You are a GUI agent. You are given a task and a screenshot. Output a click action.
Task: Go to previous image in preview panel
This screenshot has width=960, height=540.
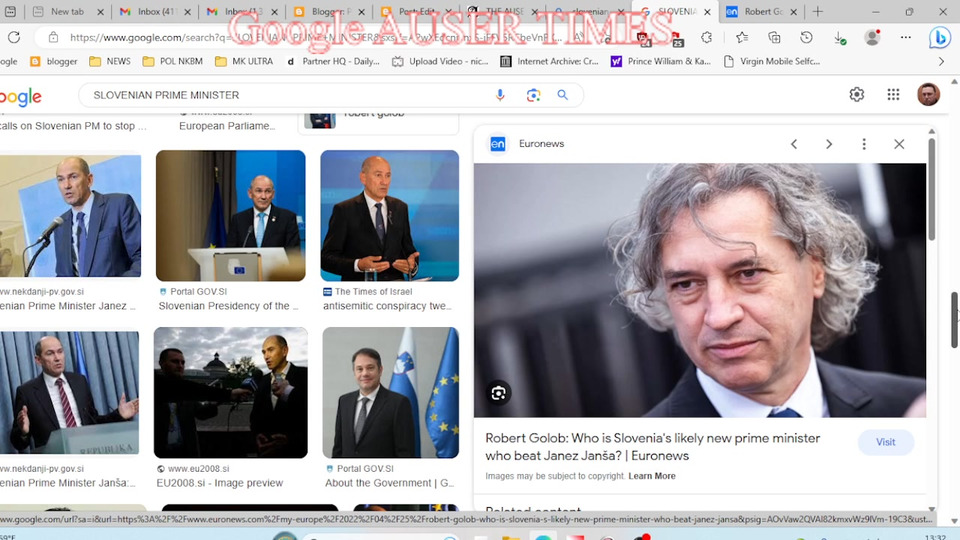pyautogui.click(x=794, y=144)
